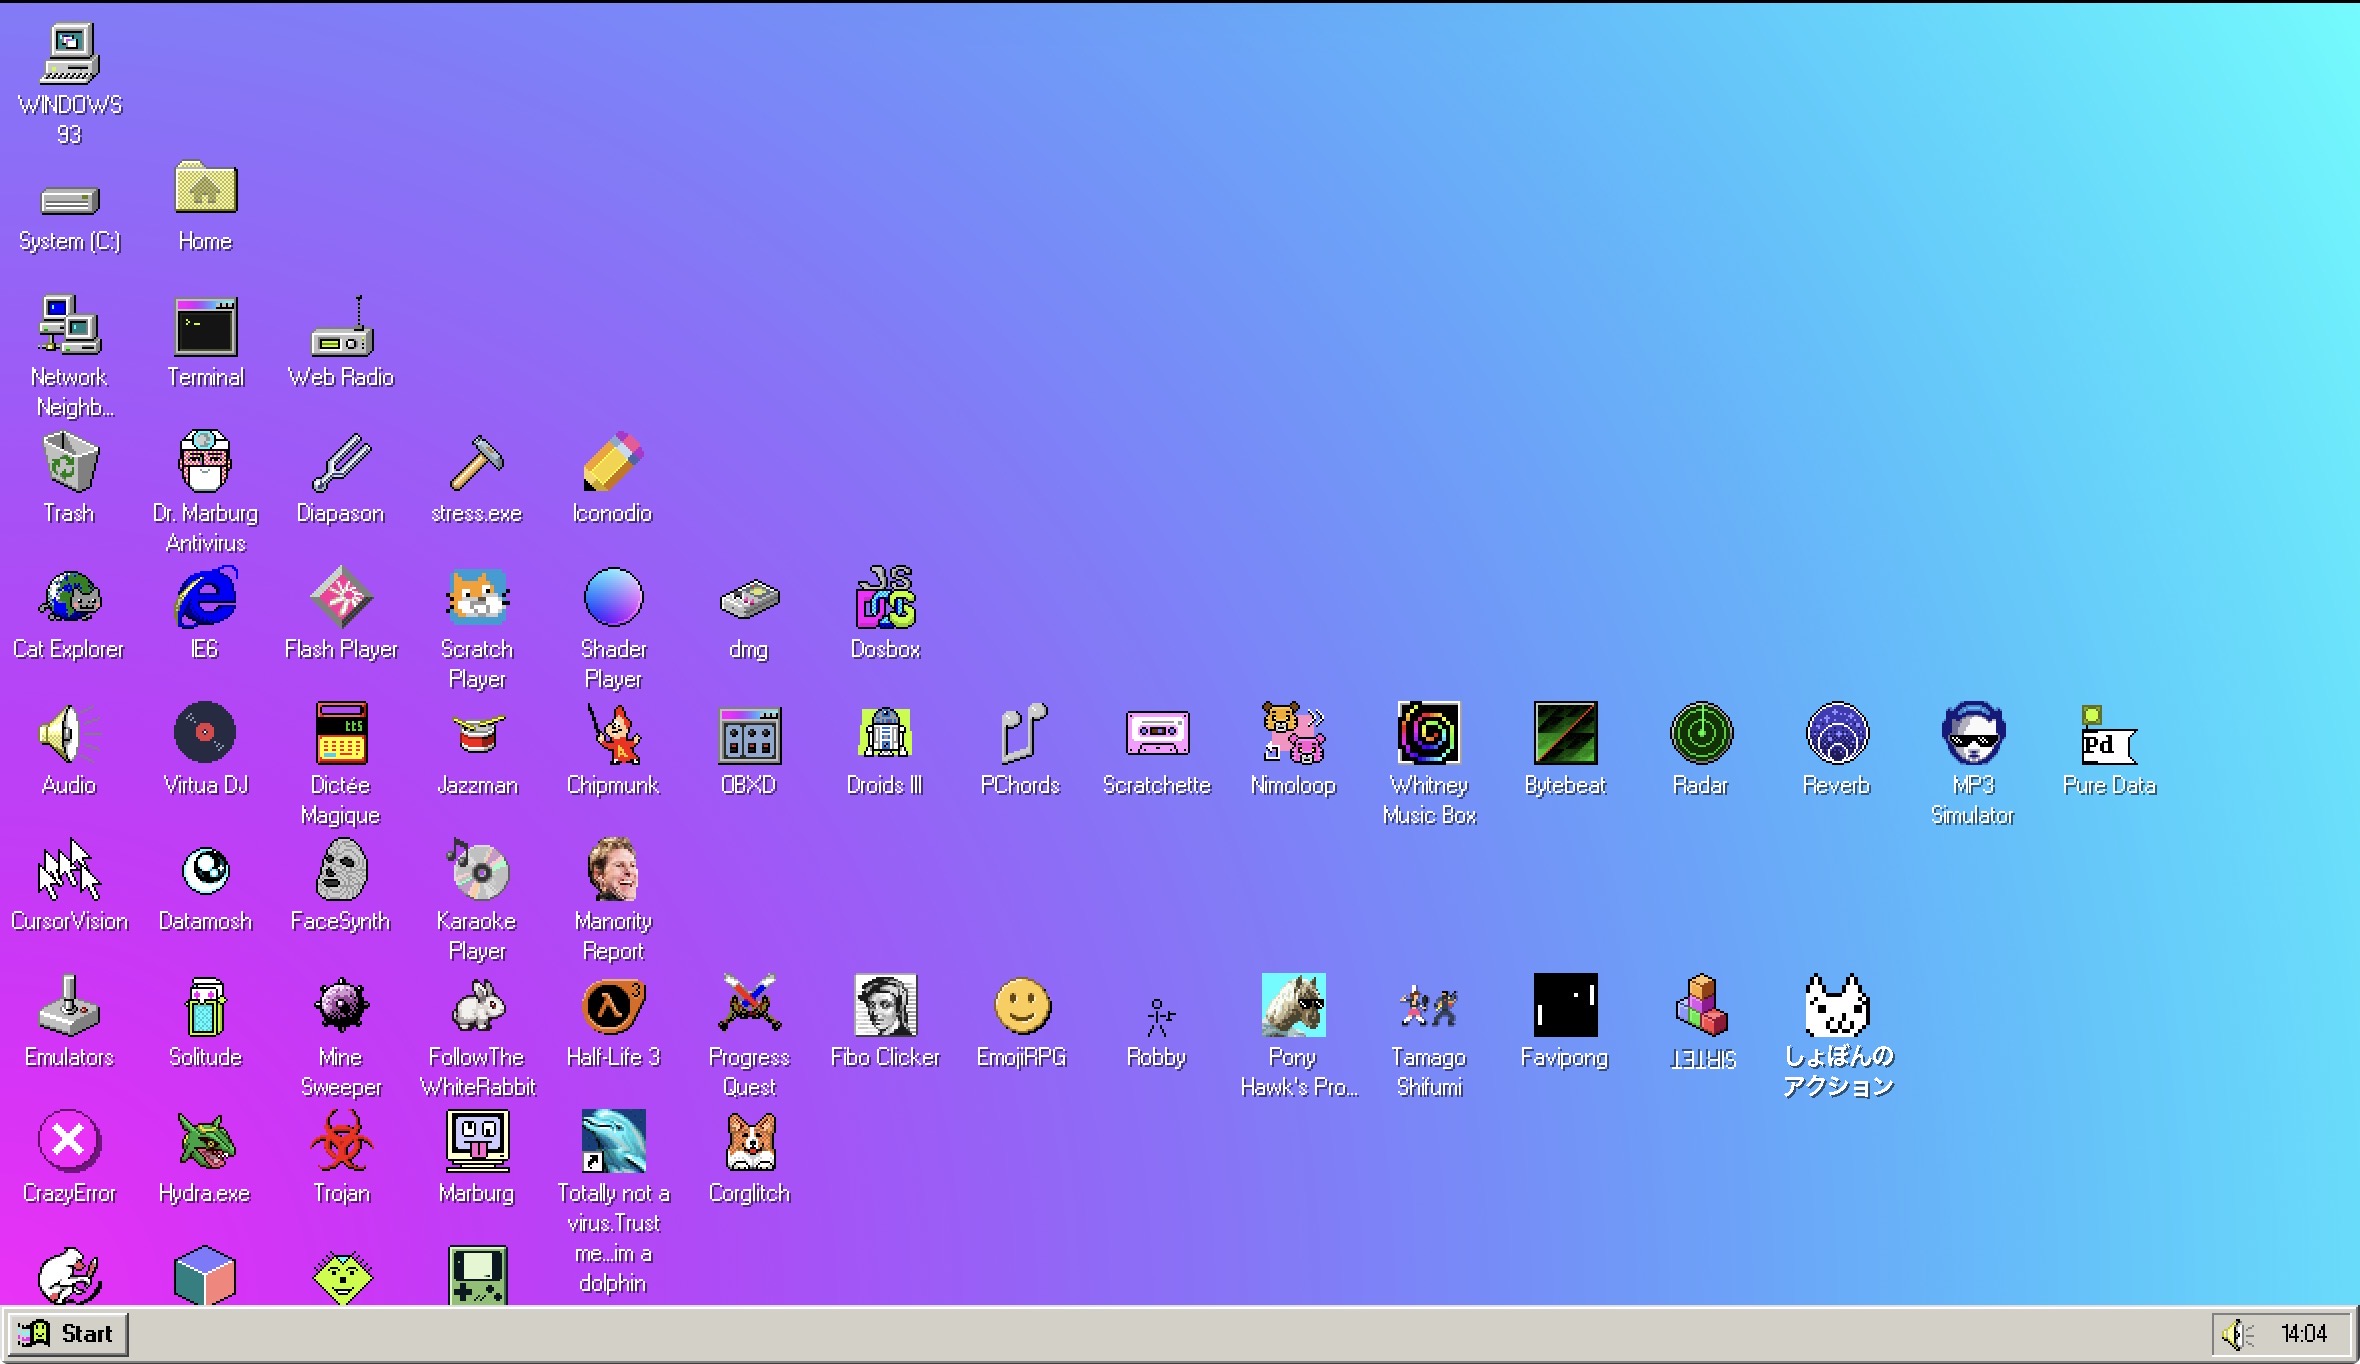
Task: Click the volume speaker tray icon
Action: pos(2237,1334)
